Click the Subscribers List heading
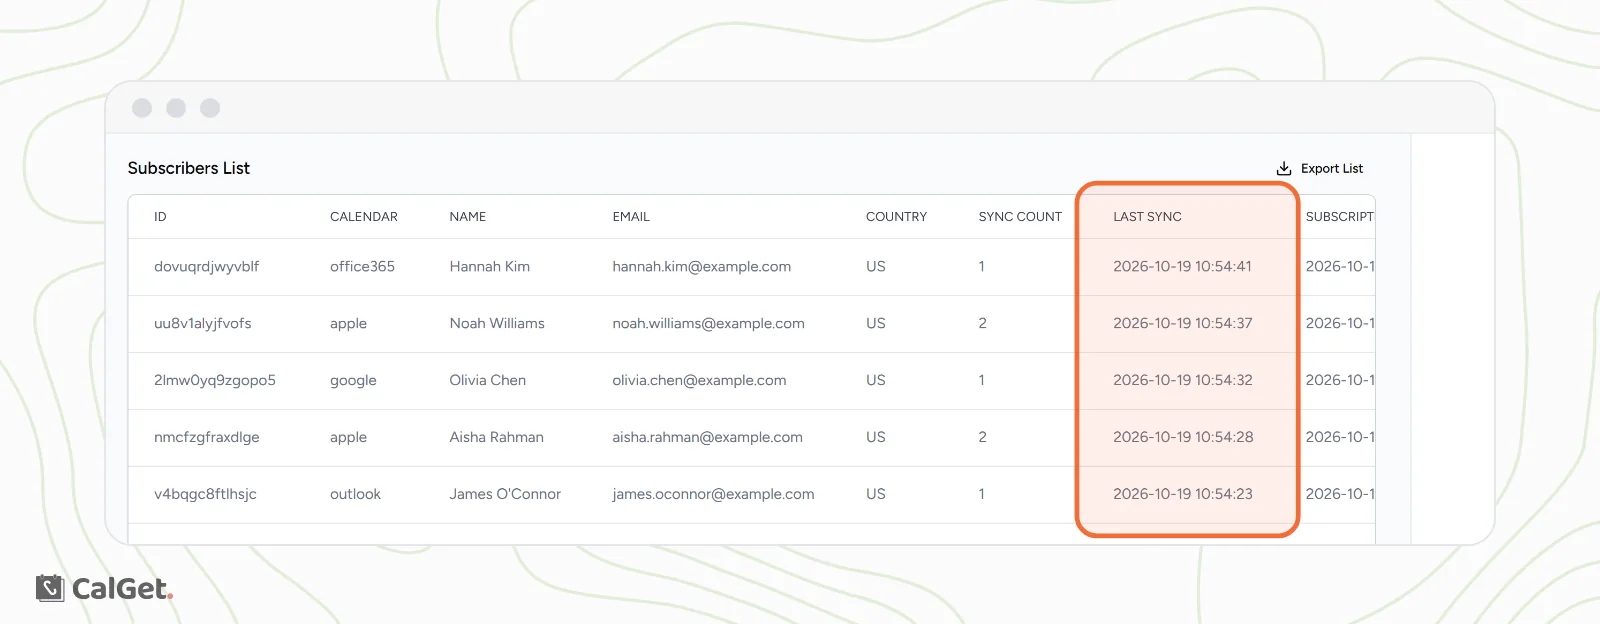This screenshot has width=1600, height=624. pos(189,168)
